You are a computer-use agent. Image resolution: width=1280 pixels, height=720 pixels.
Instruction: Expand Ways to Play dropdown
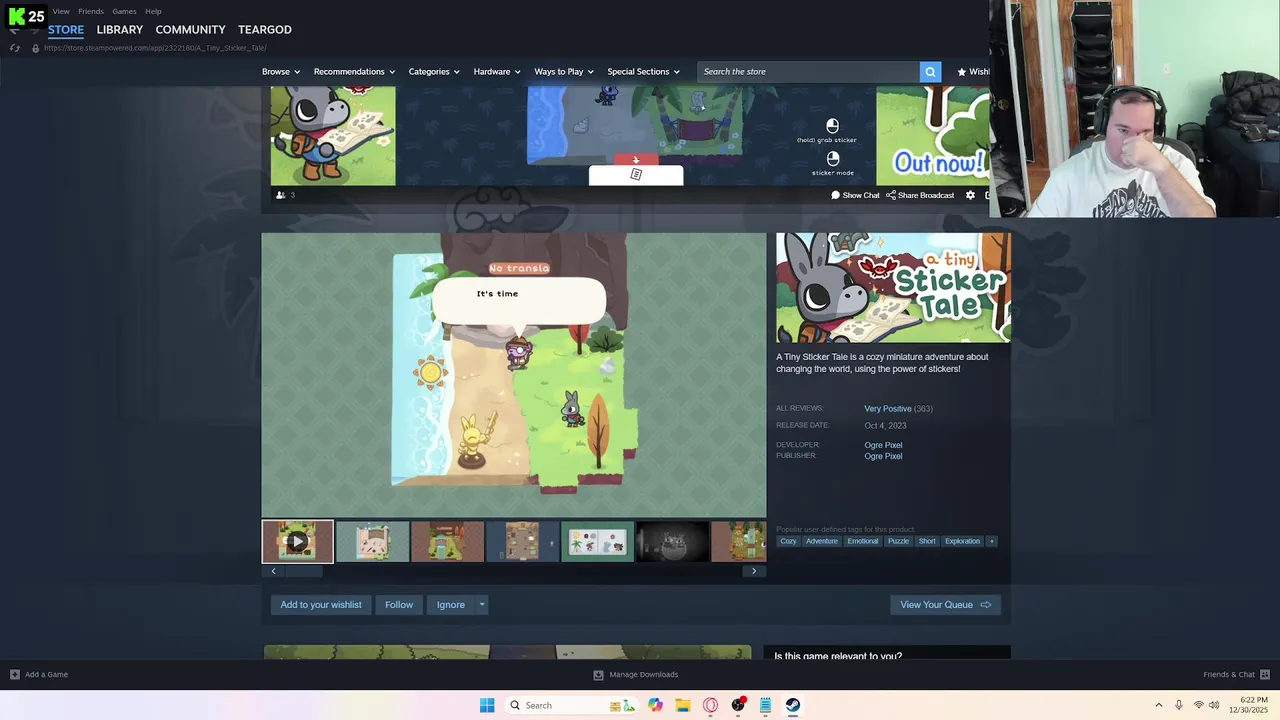pos(564,72)
